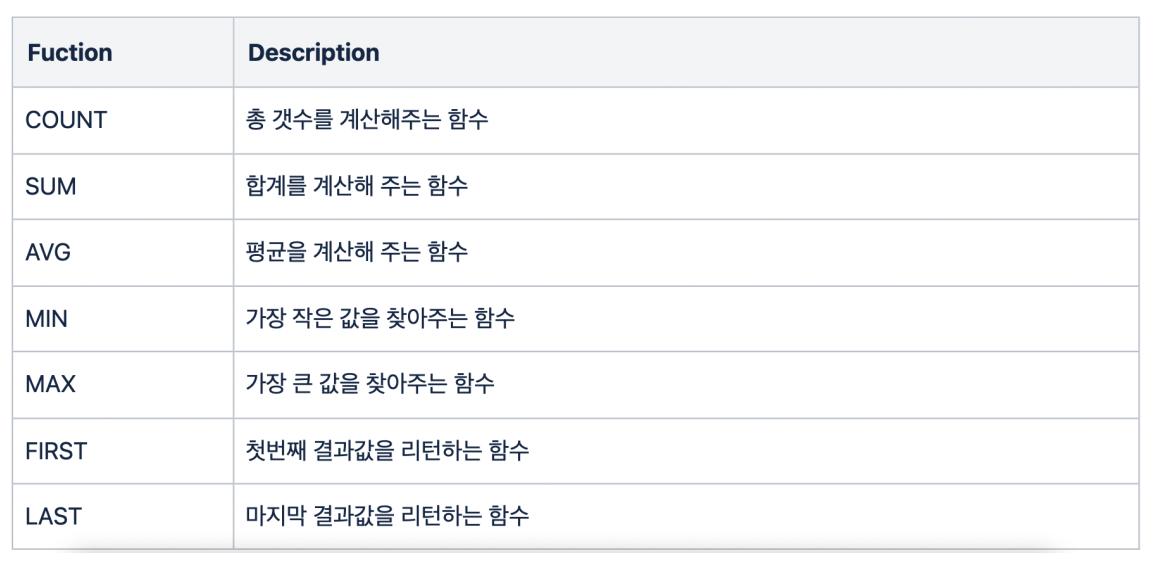Viewport: 1157px width, 564px height.
Task: Click the Description column header
Action: 313,52
